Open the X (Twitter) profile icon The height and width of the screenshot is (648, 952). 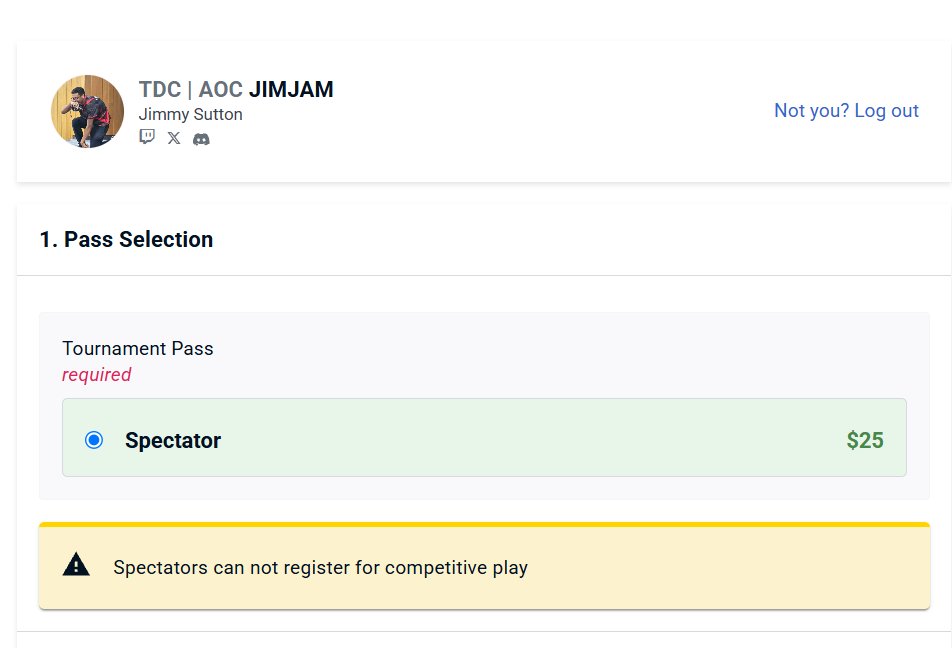click(174, 138)
